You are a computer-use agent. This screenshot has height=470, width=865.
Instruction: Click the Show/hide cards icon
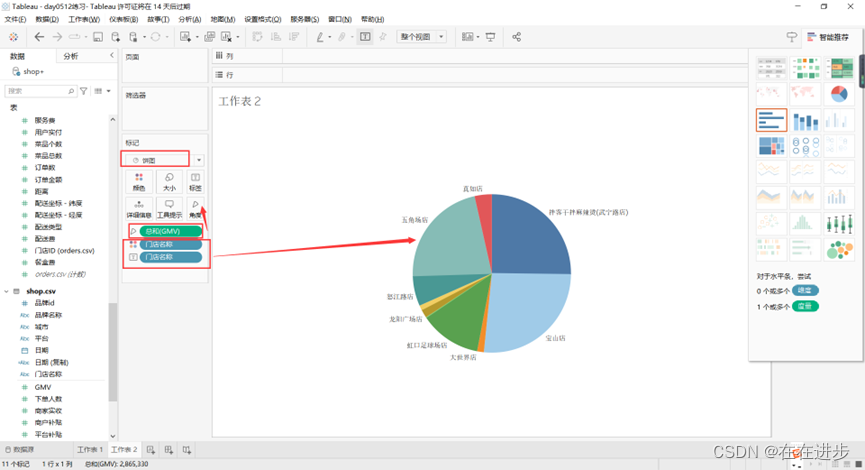[467, 37]
